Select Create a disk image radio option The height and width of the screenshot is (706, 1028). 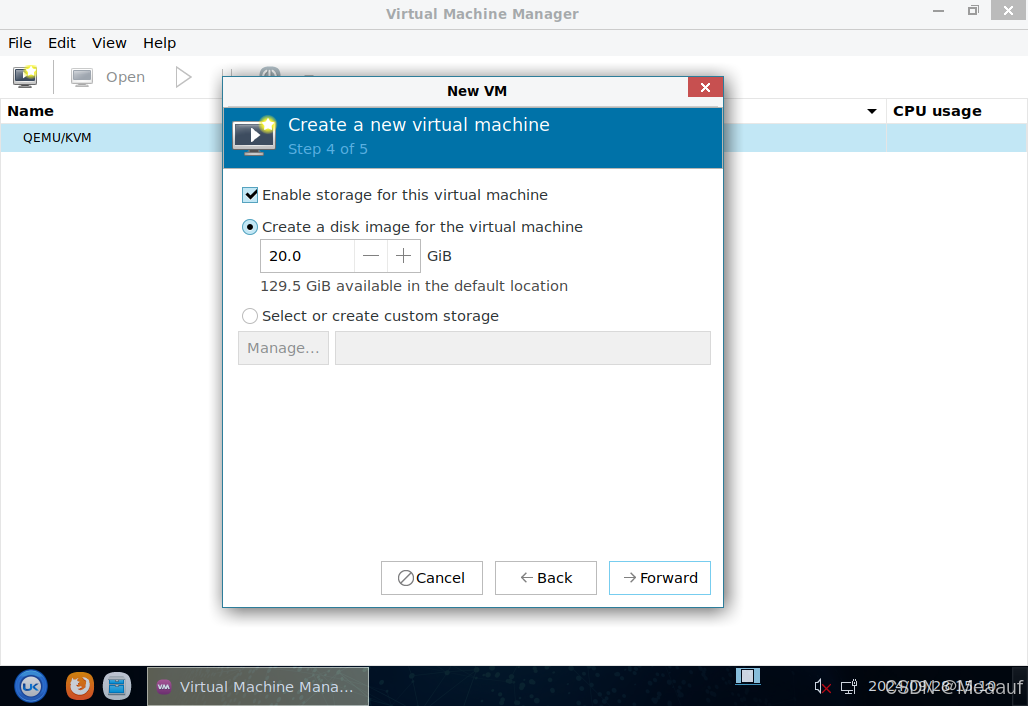250,227
